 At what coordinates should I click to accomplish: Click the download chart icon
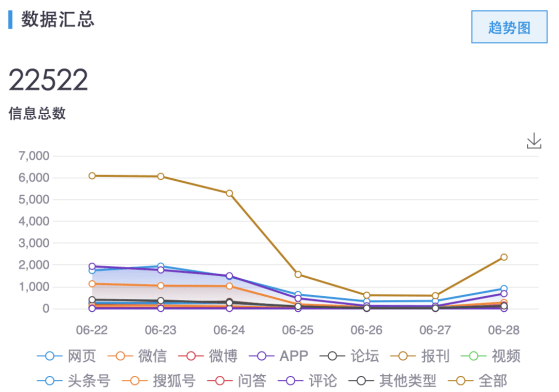[x=534, y=141]
